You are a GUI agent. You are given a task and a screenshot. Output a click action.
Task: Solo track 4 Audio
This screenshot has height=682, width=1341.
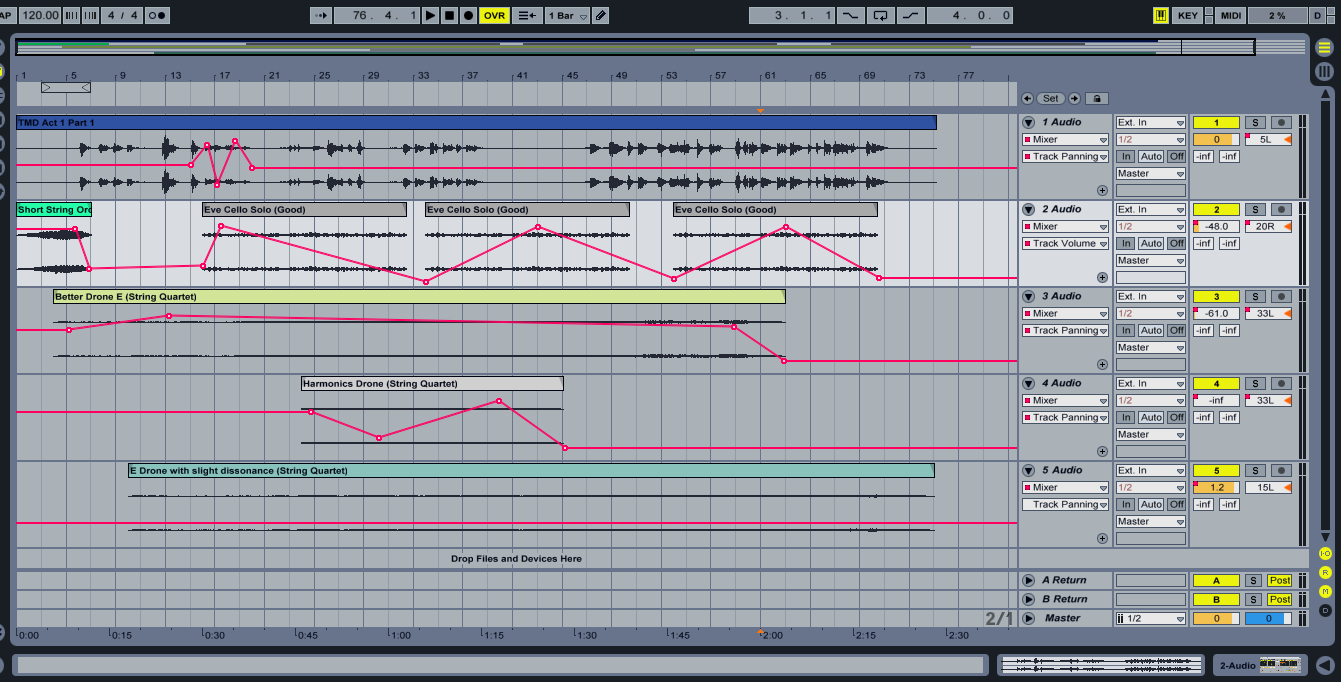pyautogui.click(x=1255, y=383)
